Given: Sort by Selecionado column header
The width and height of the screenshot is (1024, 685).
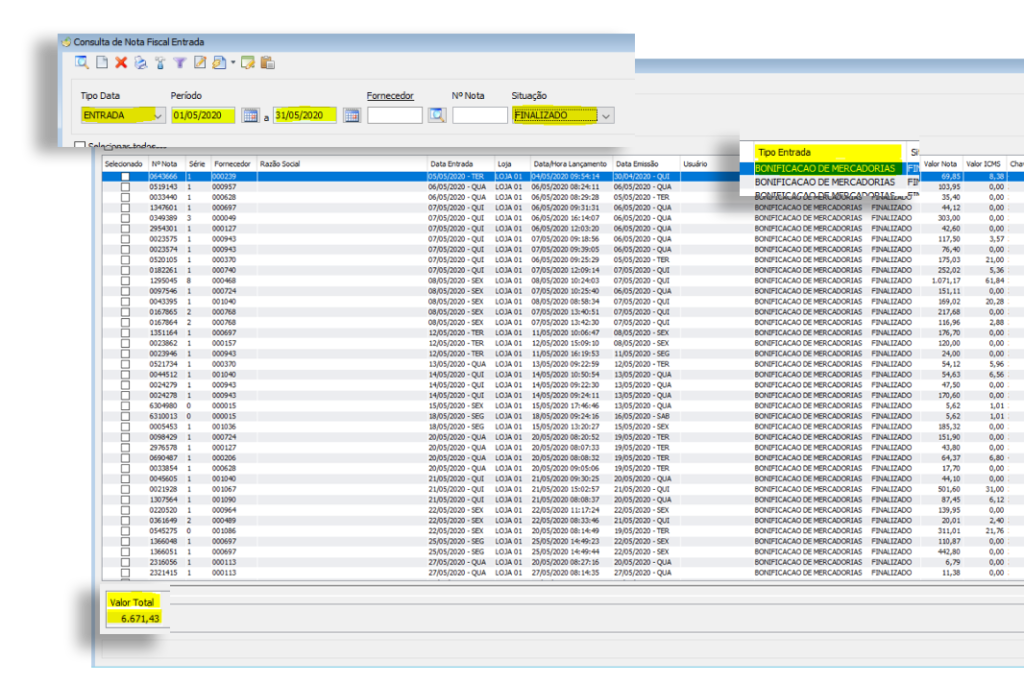Looking at the screenshot, I should pos(123,164).
